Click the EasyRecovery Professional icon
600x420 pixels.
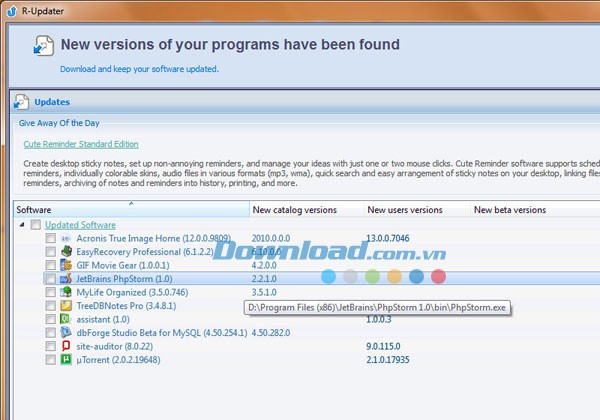click(66, 252)
